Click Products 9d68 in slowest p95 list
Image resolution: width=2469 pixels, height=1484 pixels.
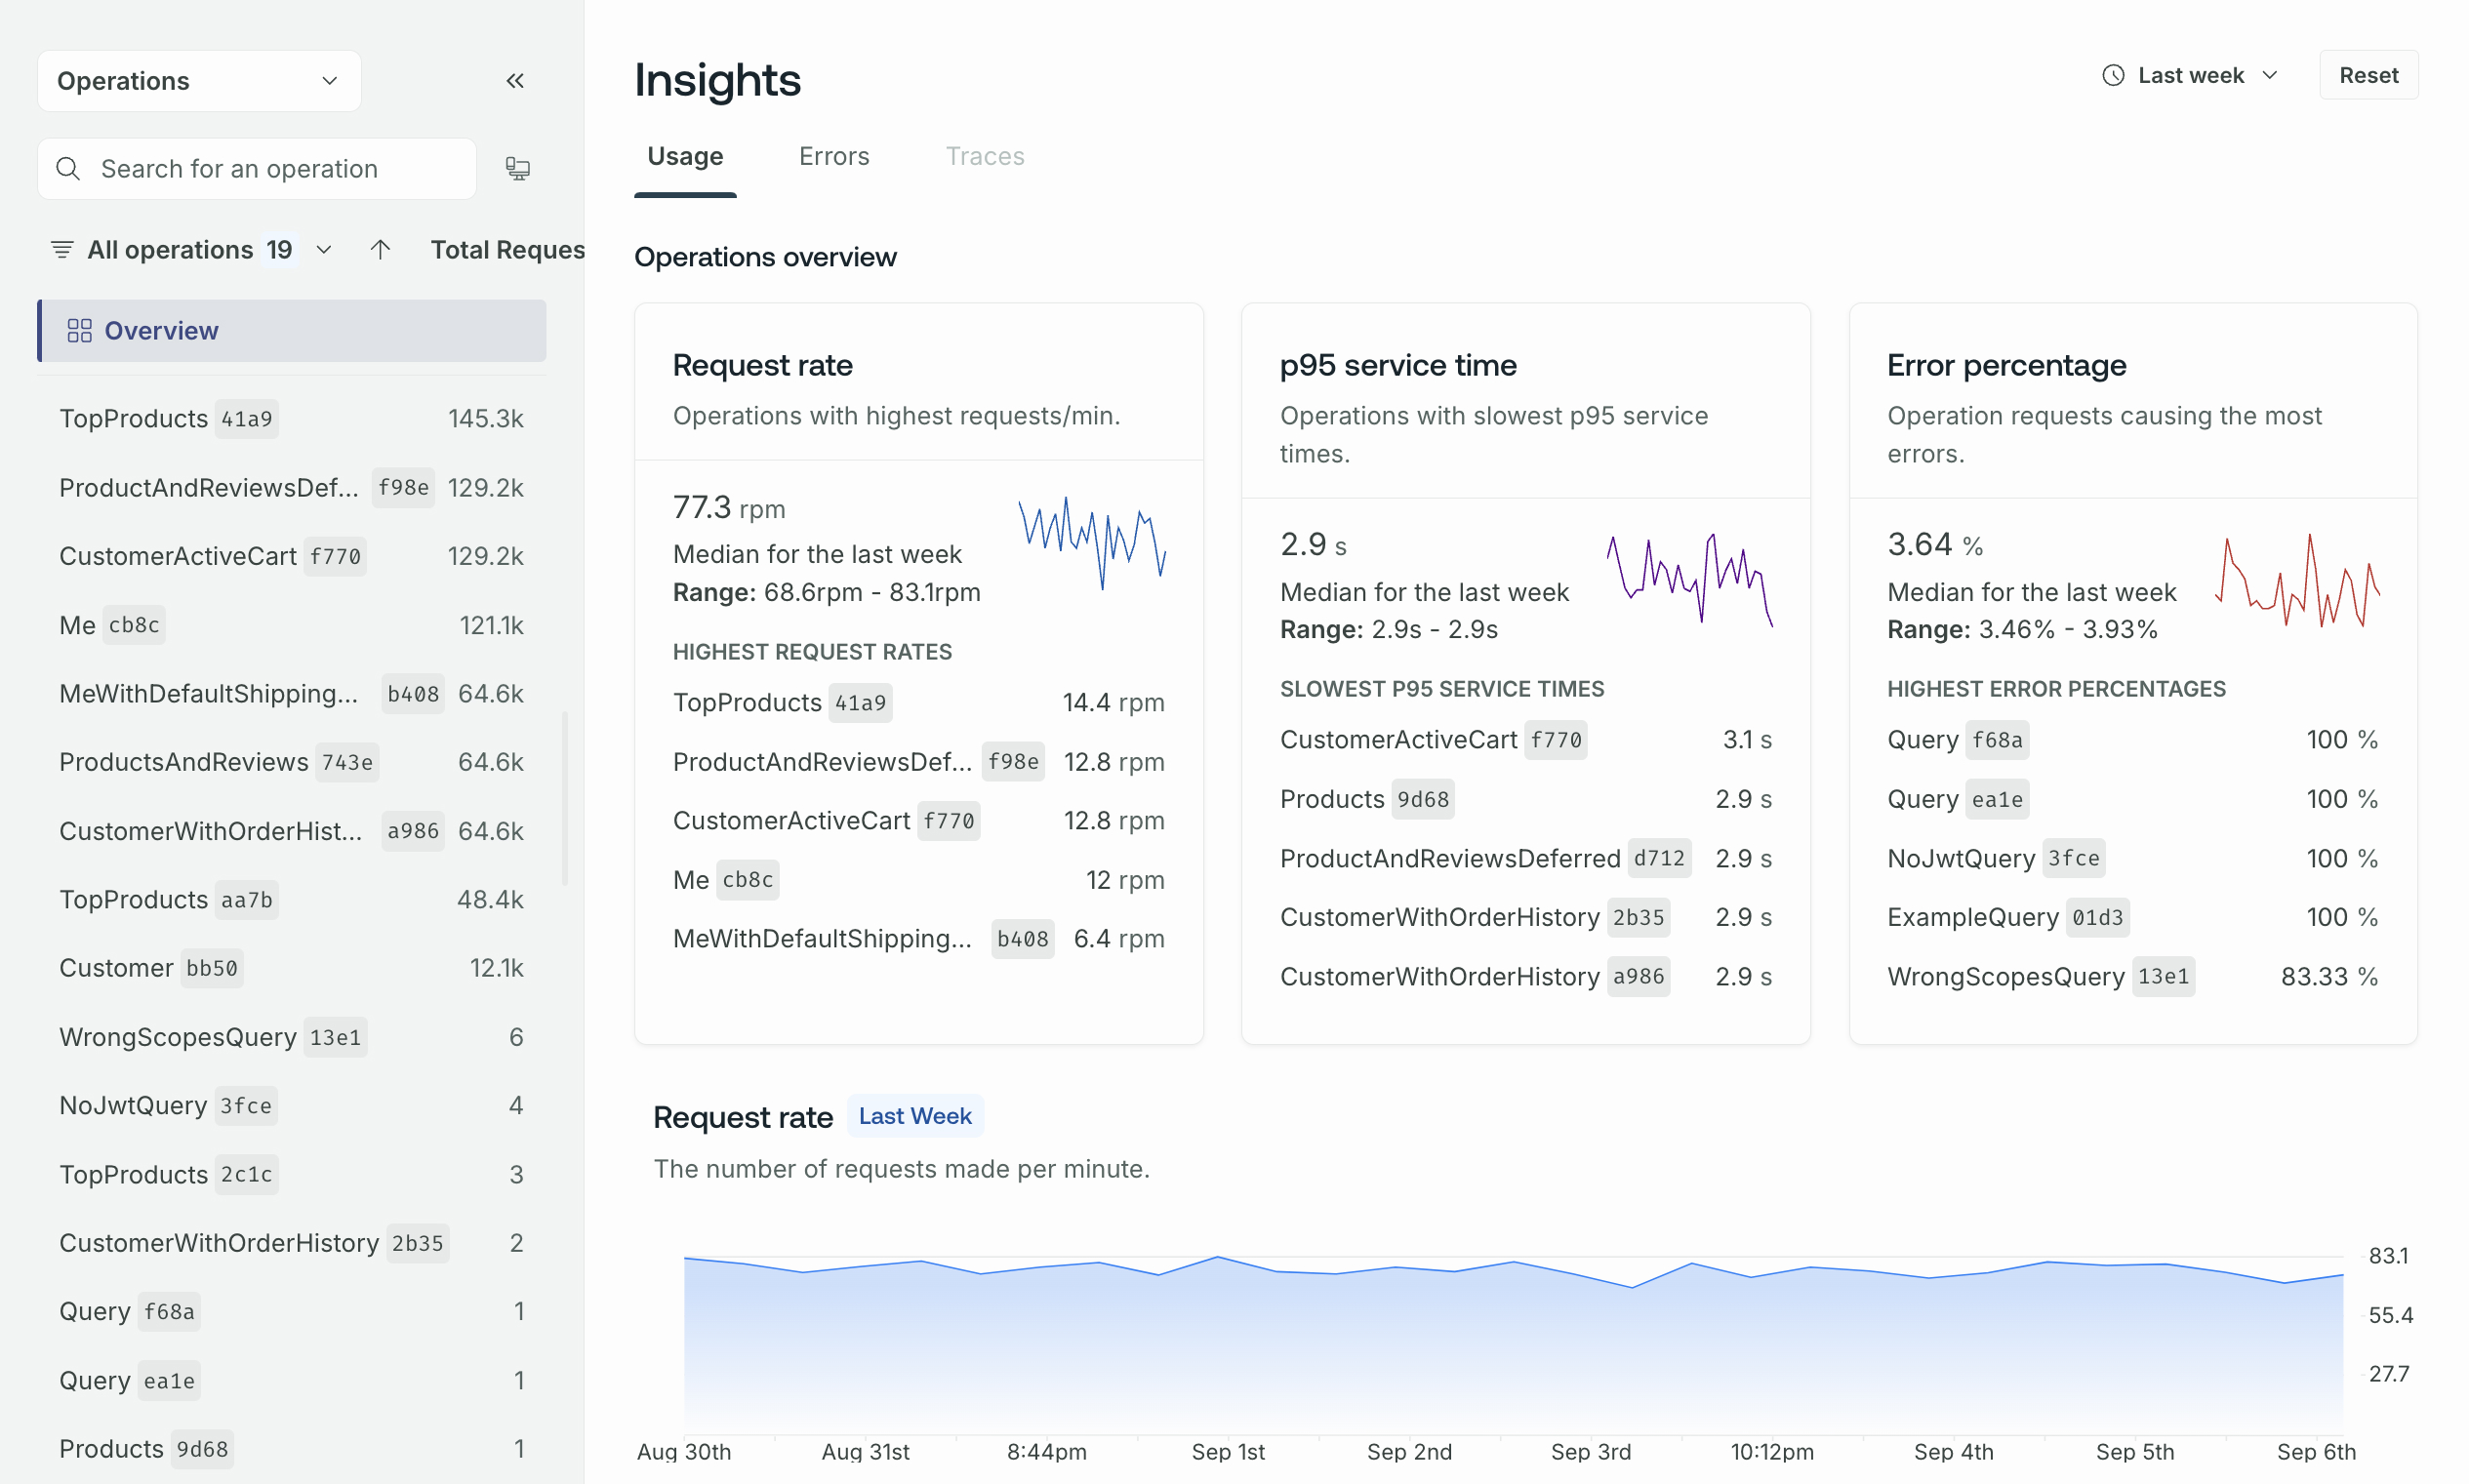1525,799
